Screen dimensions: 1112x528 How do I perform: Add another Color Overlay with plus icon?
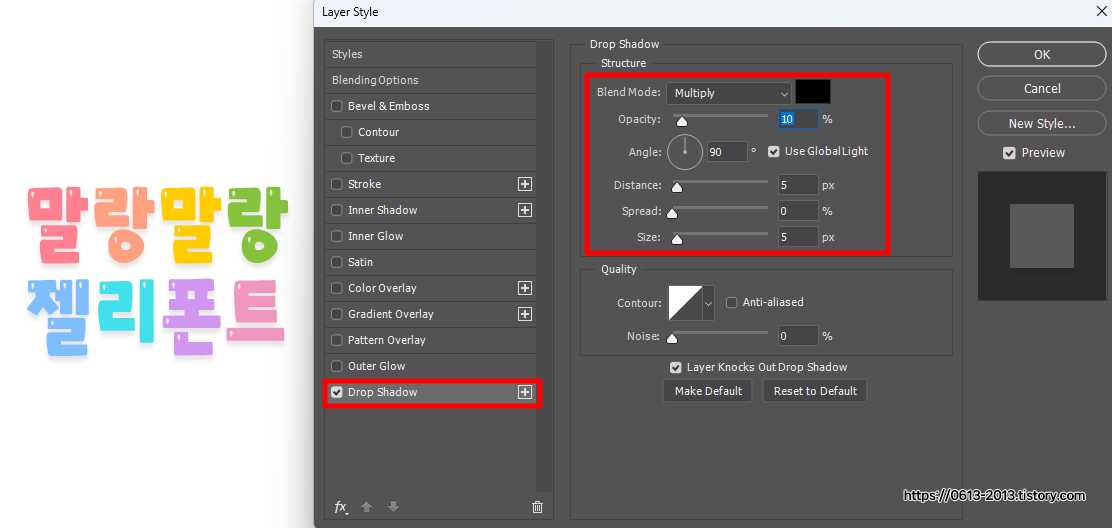point(525,288)
